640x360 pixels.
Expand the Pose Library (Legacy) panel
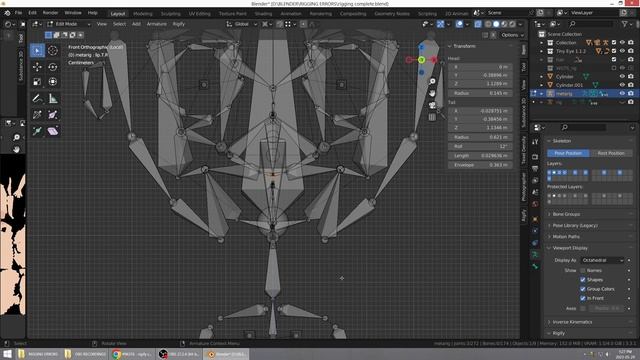[x=575, y=225]
